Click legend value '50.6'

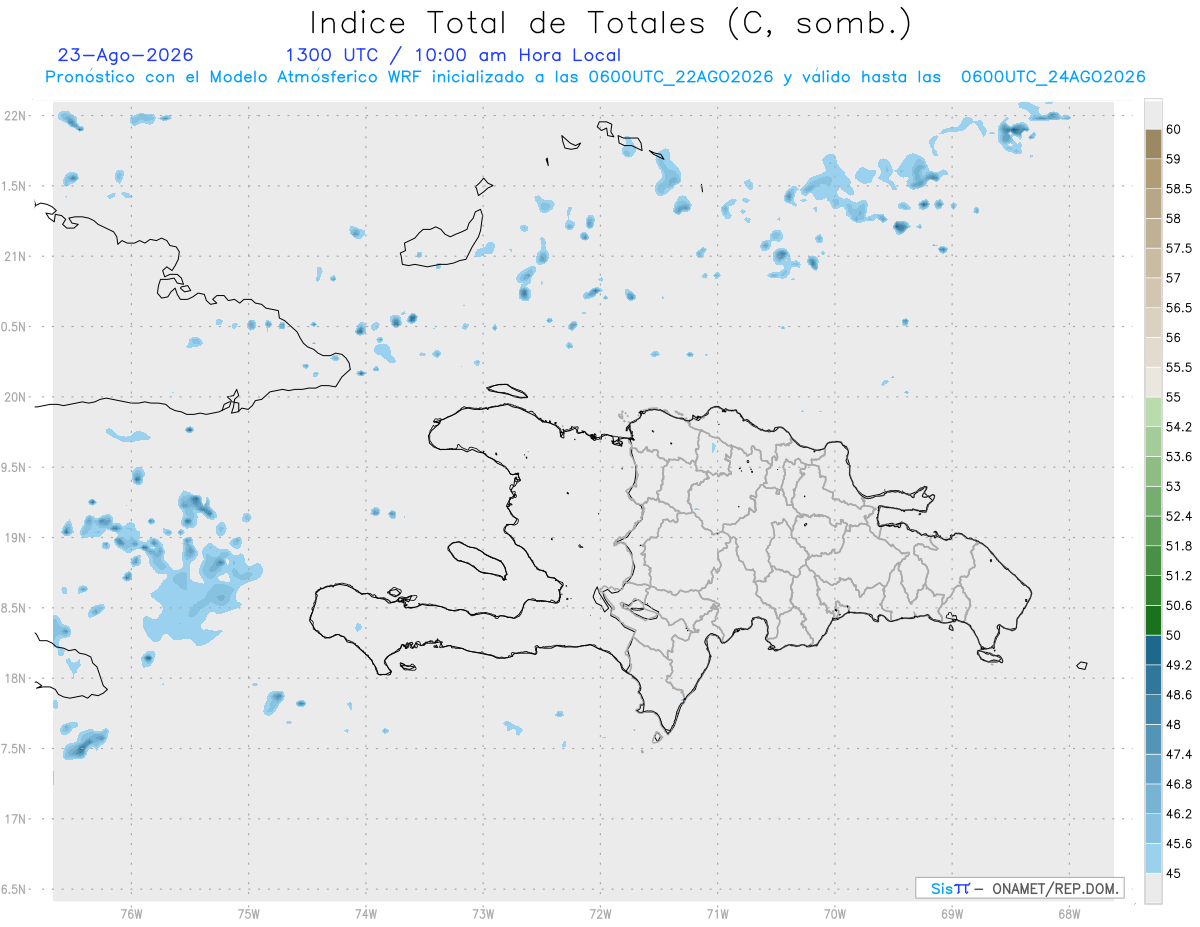click(x=1178, y=606)
